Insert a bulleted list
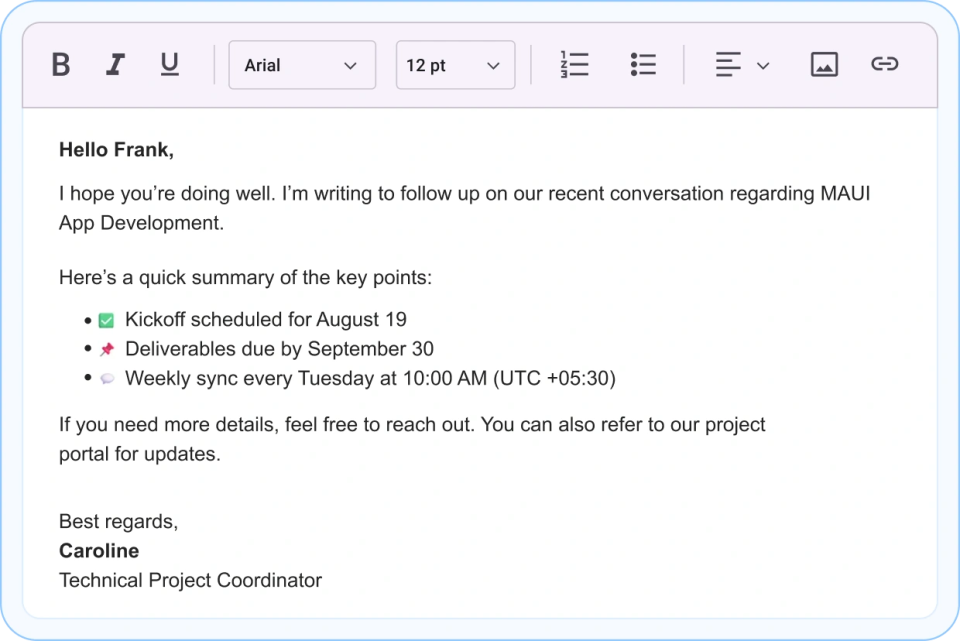 [643, 63]
